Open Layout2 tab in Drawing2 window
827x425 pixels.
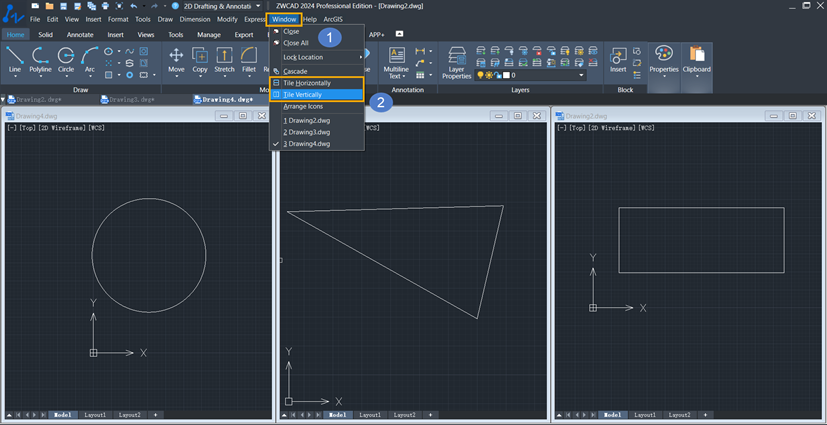[679, 415]
